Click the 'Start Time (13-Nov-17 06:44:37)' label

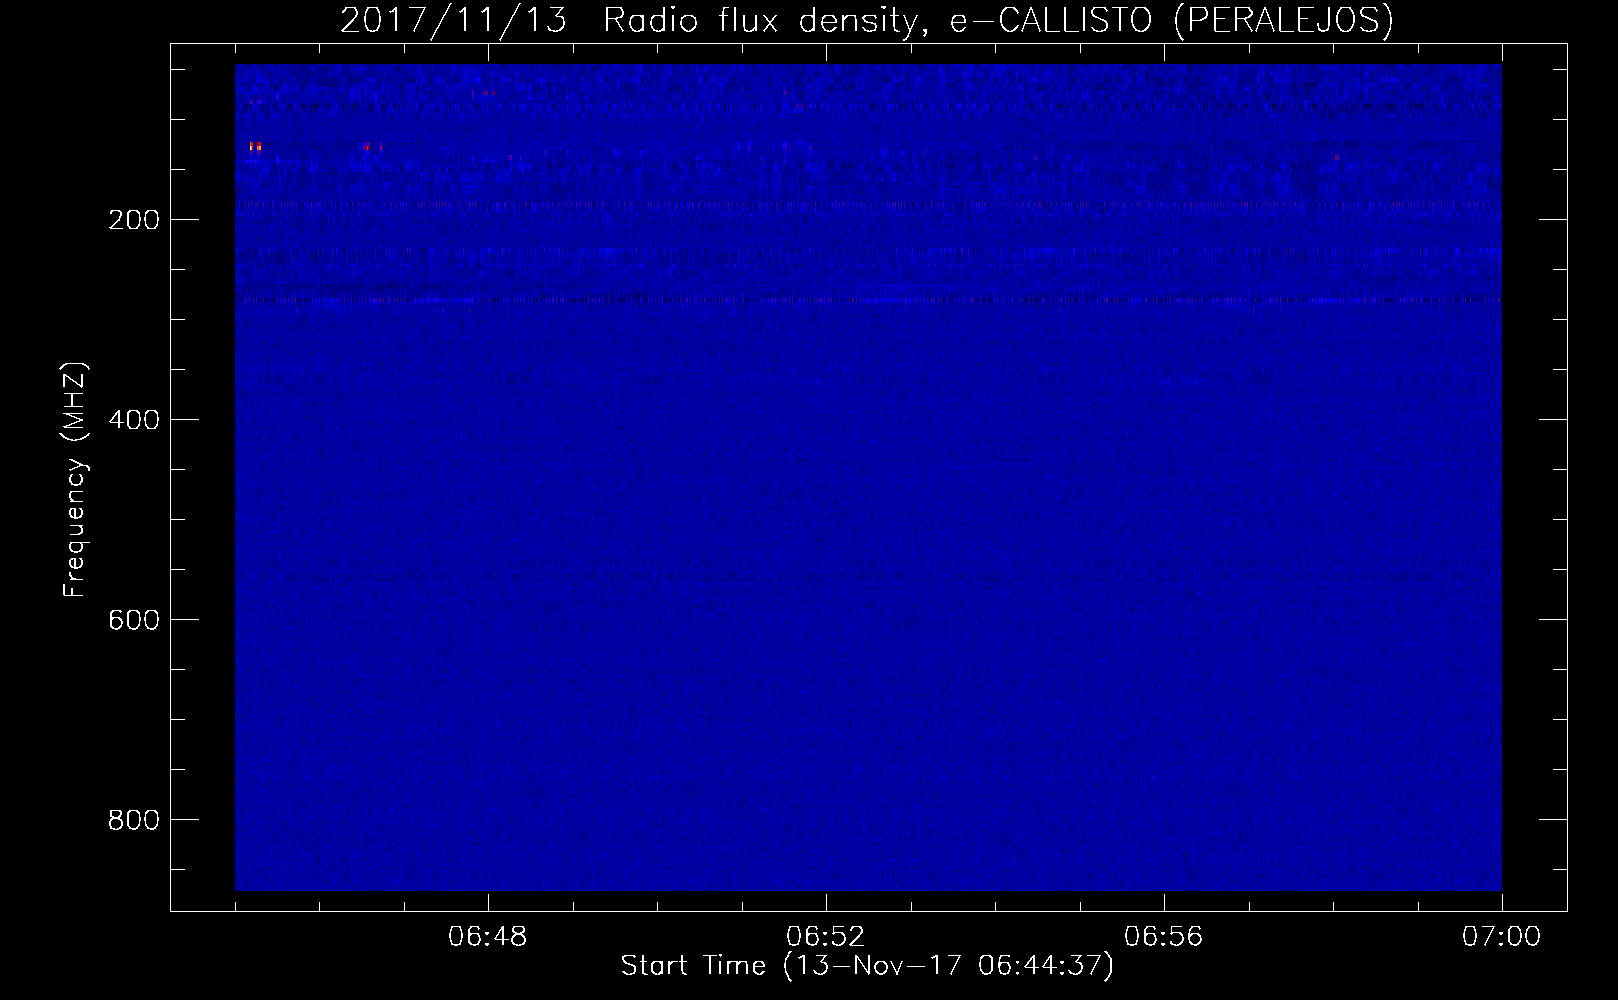867,966
